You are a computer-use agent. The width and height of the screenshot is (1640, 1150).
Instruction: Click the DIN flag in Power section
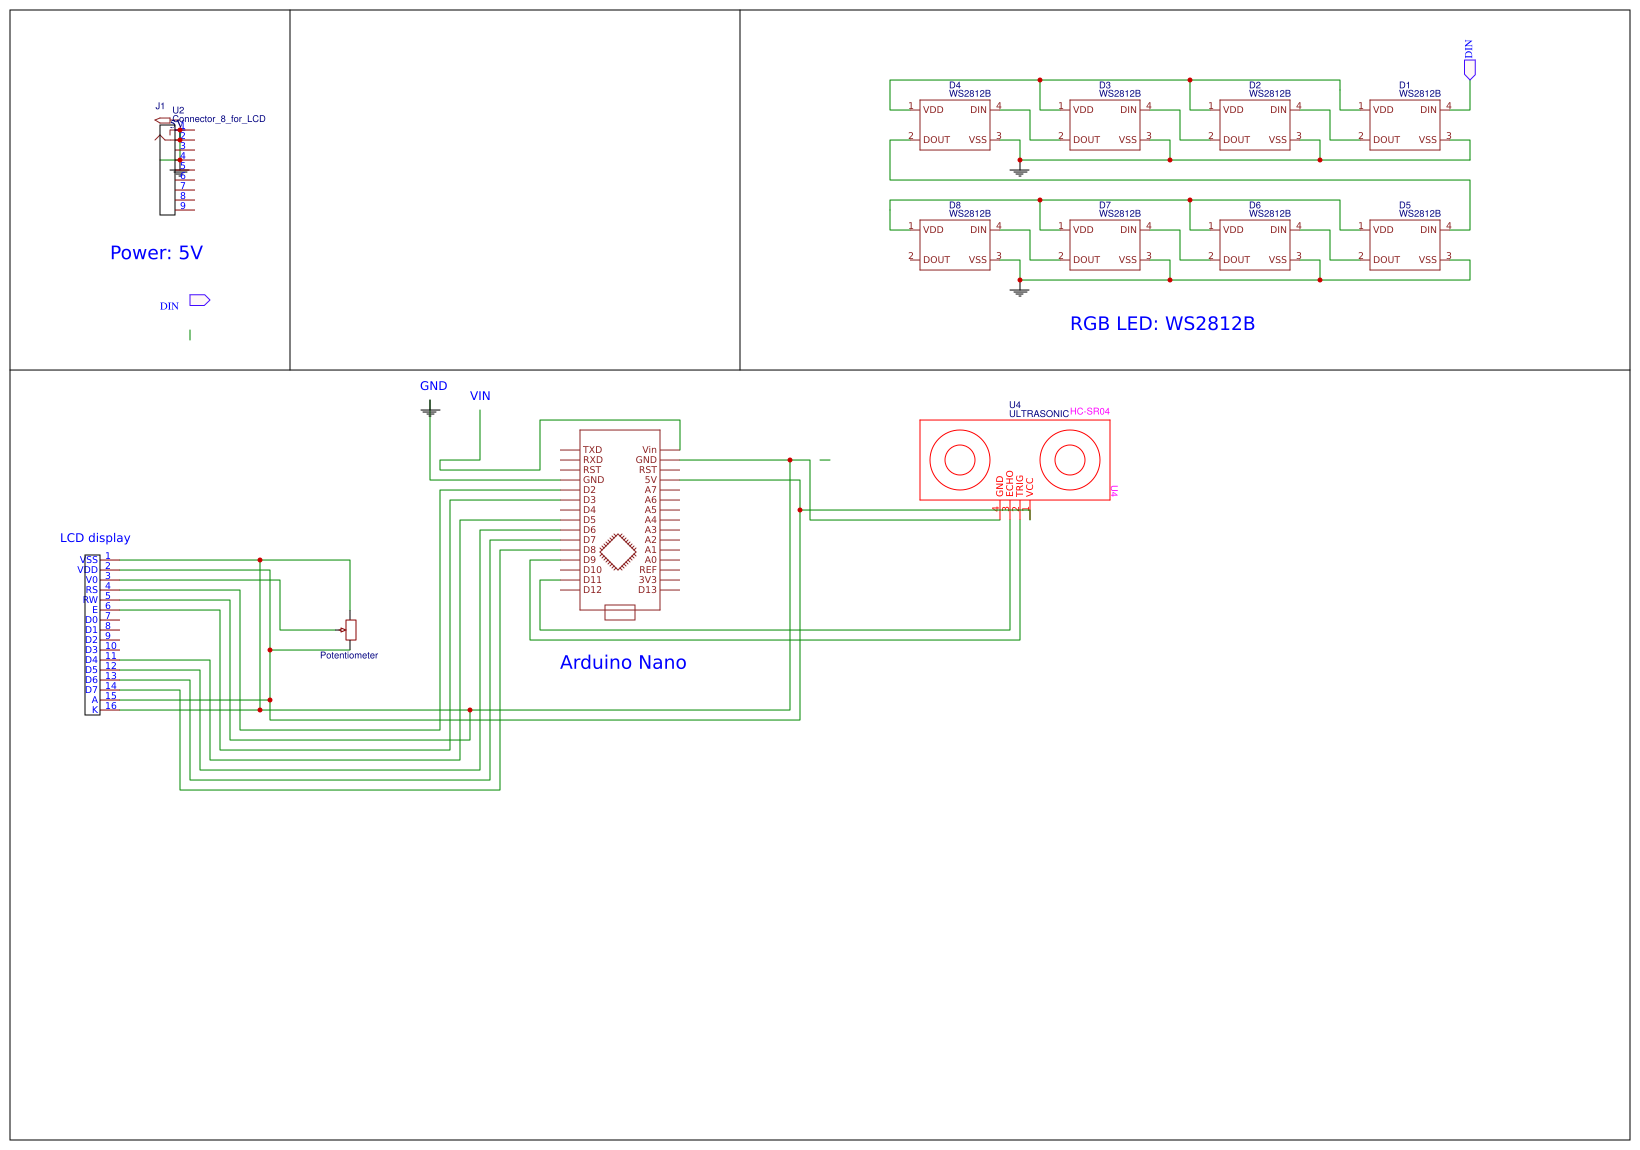[199, 300]
